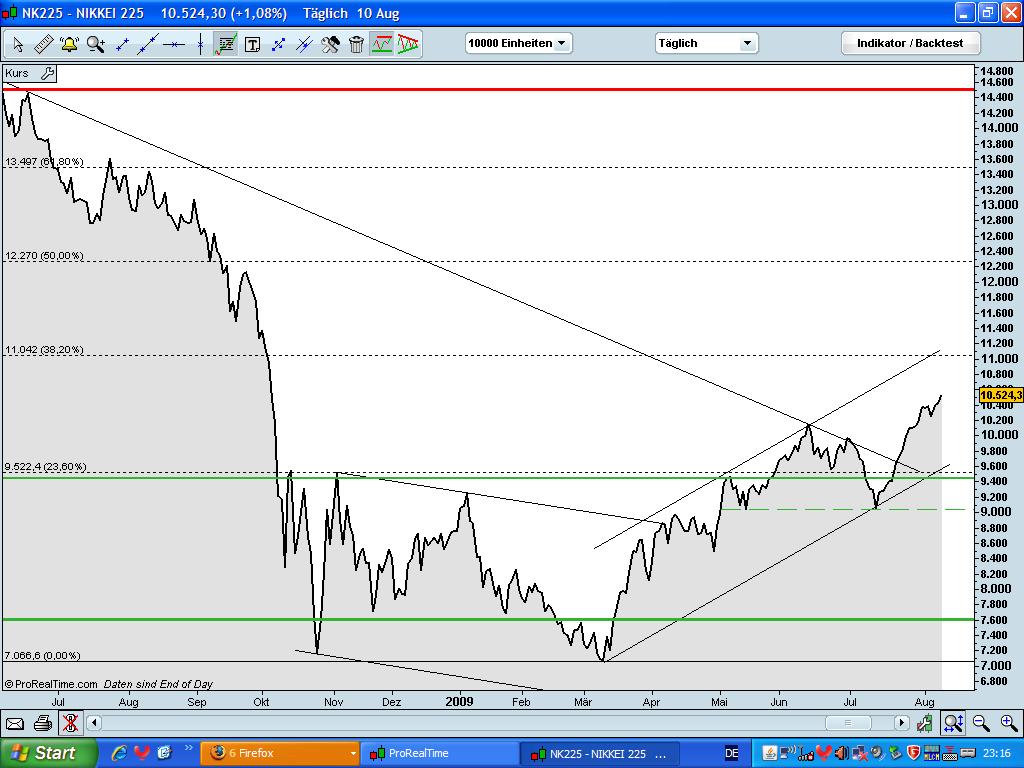
Task: Click the zoom out magnifier icon
Action: (x=981, y=723)
